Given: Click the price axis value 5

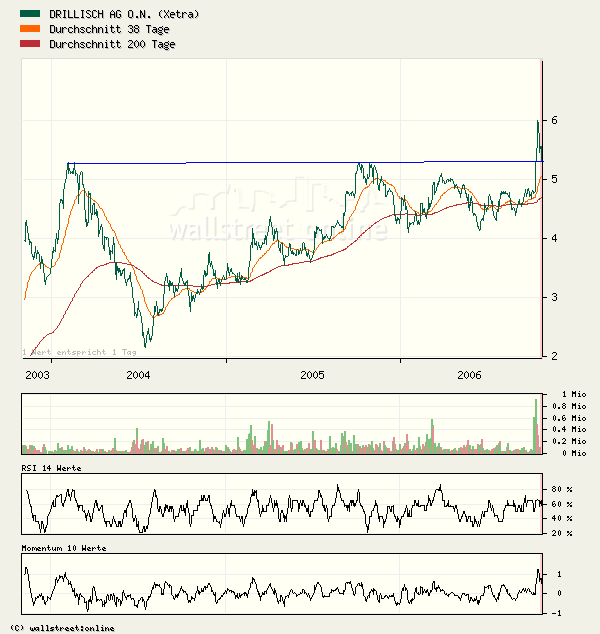Looking at the screenshot, I should pos(554,179).
